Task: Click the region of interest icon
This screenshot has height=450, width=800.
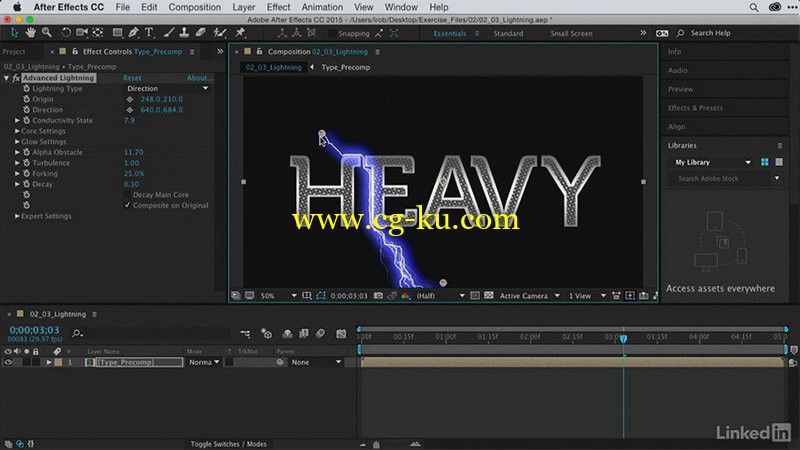Action: tap(474, 295)
